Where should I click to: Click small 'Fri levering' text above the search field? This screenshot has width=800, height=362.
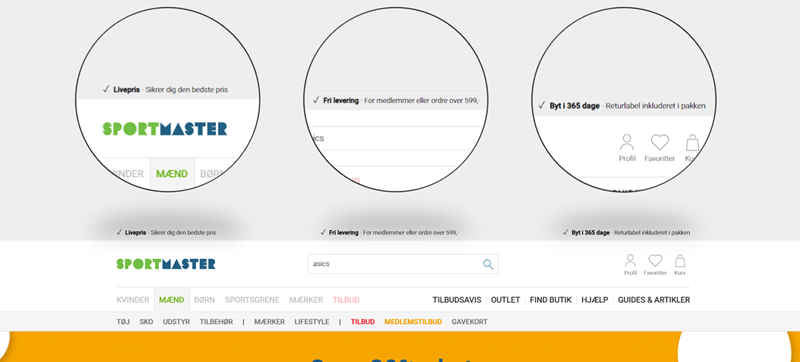pyautogui.click(x=343, y=232)
